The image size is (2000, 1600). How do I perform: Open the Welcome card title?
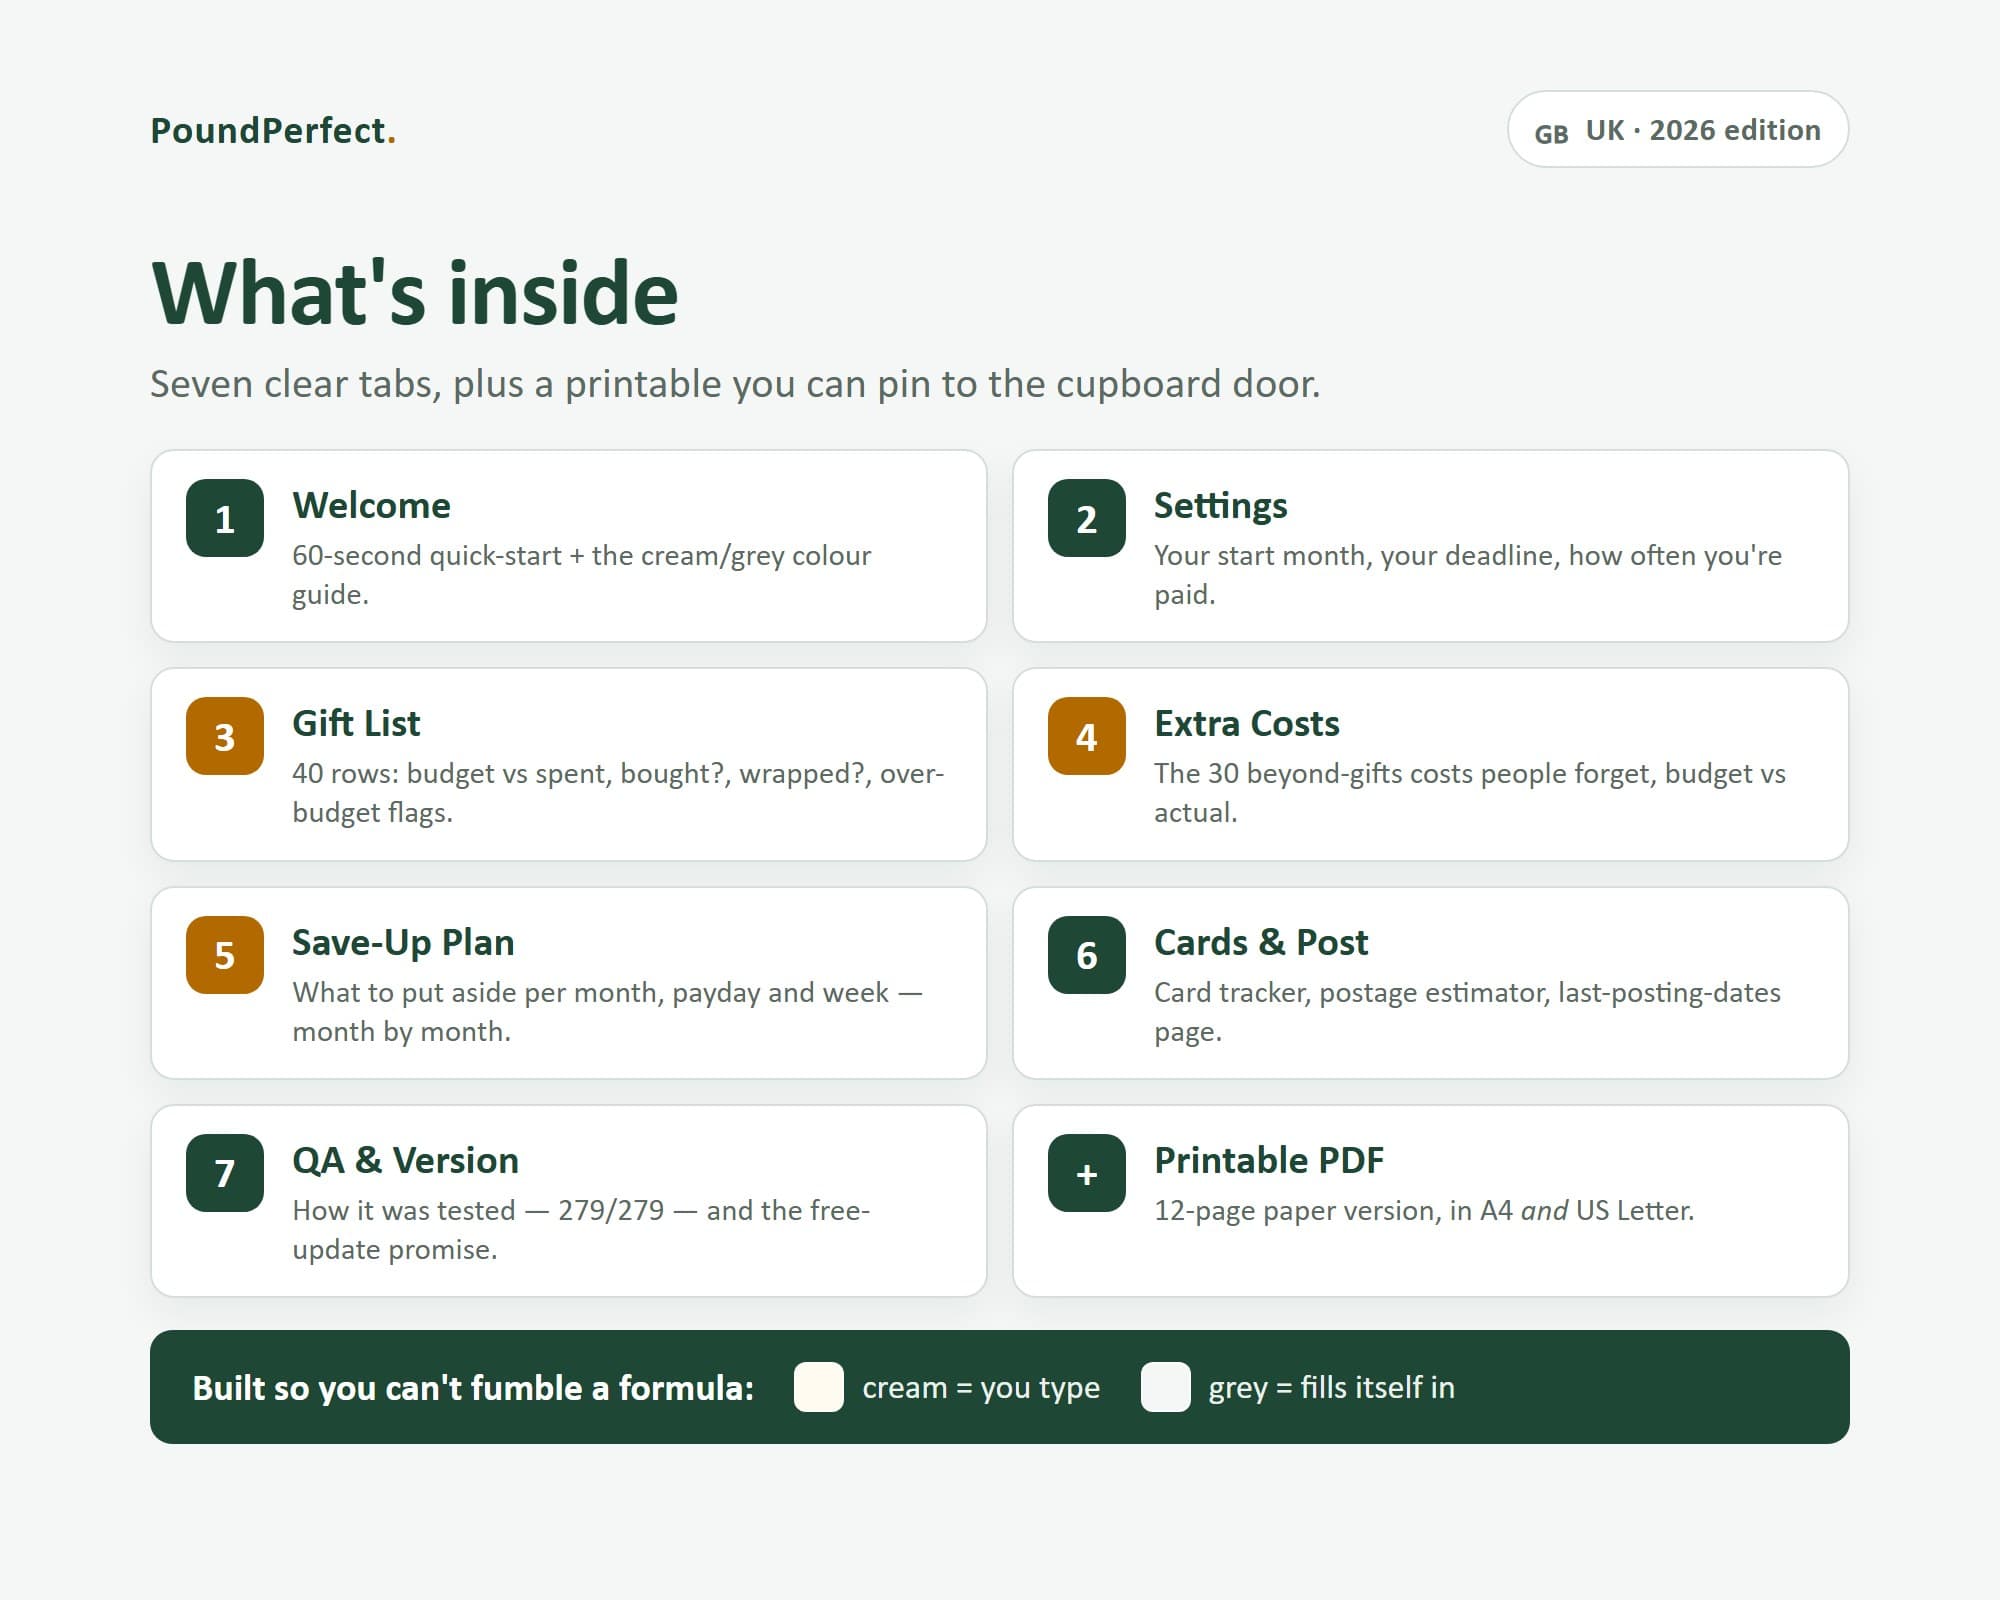click(371, 505)
